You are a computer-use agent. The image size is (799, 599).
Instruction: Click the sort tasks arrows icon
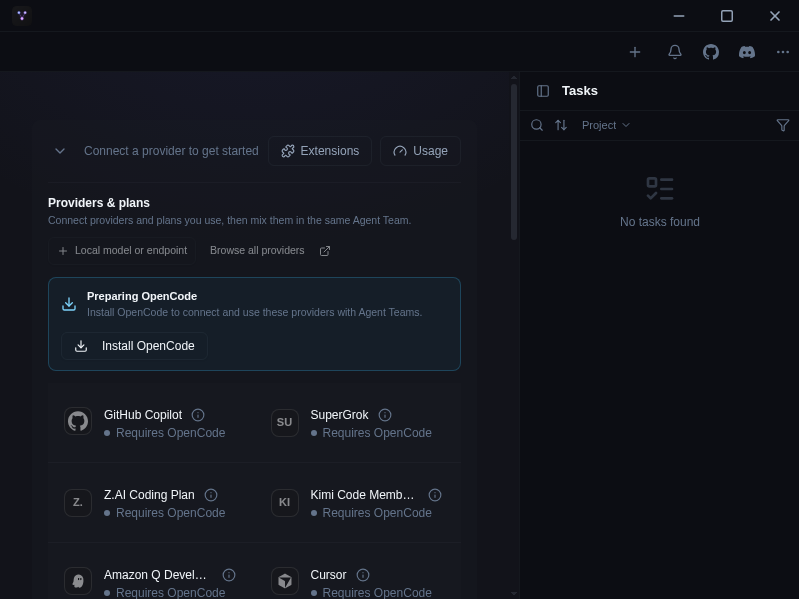pos(561,125)
